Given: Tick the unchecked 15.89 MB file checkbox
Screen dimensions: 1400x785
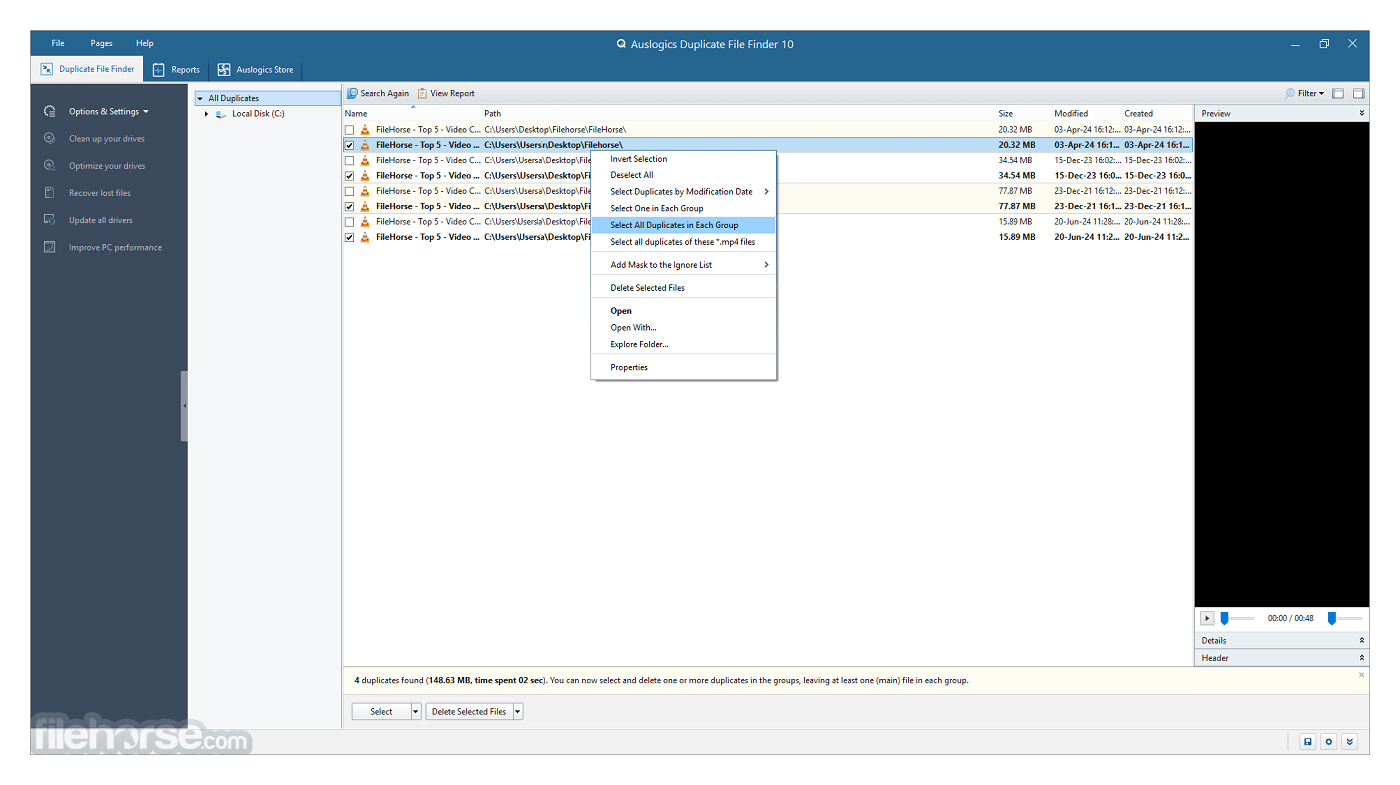Looking at the screenshot, I should point(350,222).
